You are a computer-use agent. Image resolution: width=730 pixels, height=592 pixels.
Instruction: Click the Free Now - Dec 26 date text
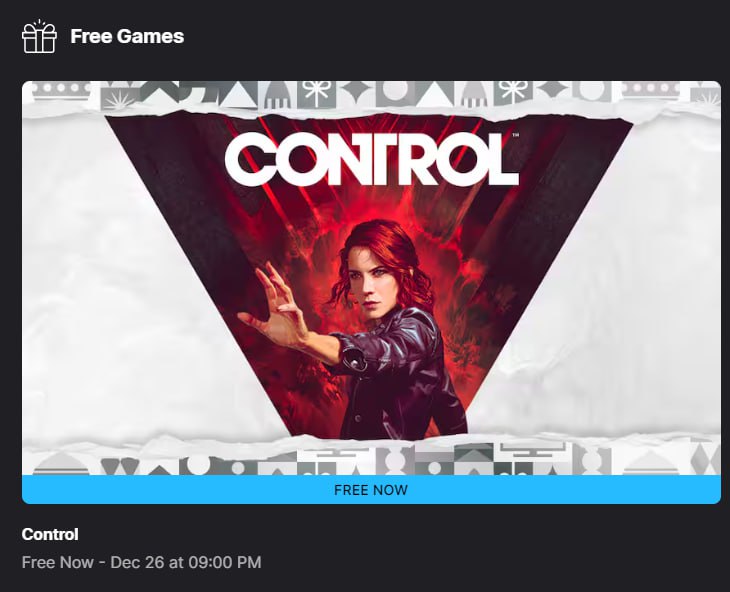point(141,562)
